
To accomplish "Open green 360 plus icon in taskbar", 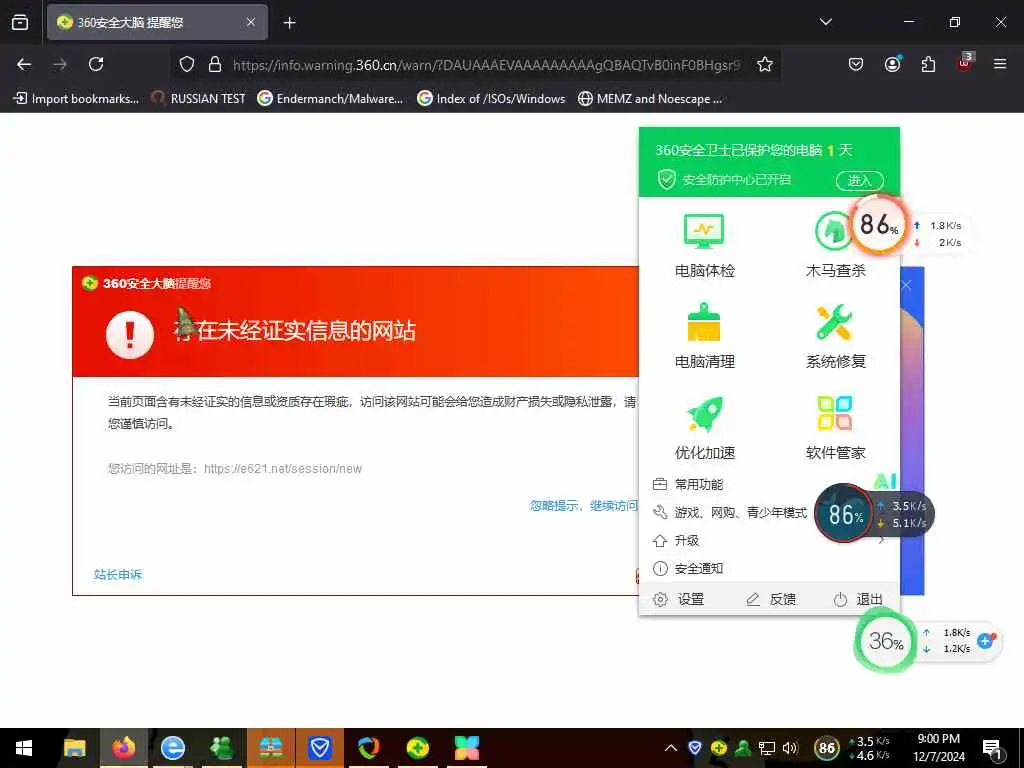I will tap(417, 748).
